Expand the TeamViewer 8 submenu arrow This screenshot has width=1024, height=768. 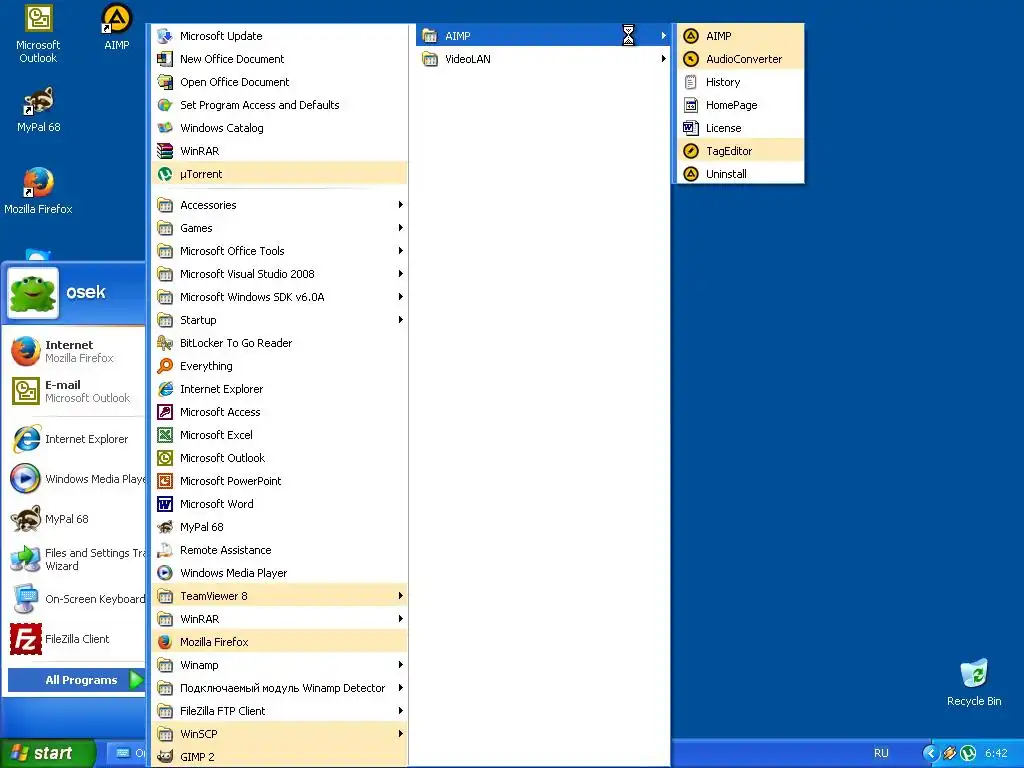[400, 596]
